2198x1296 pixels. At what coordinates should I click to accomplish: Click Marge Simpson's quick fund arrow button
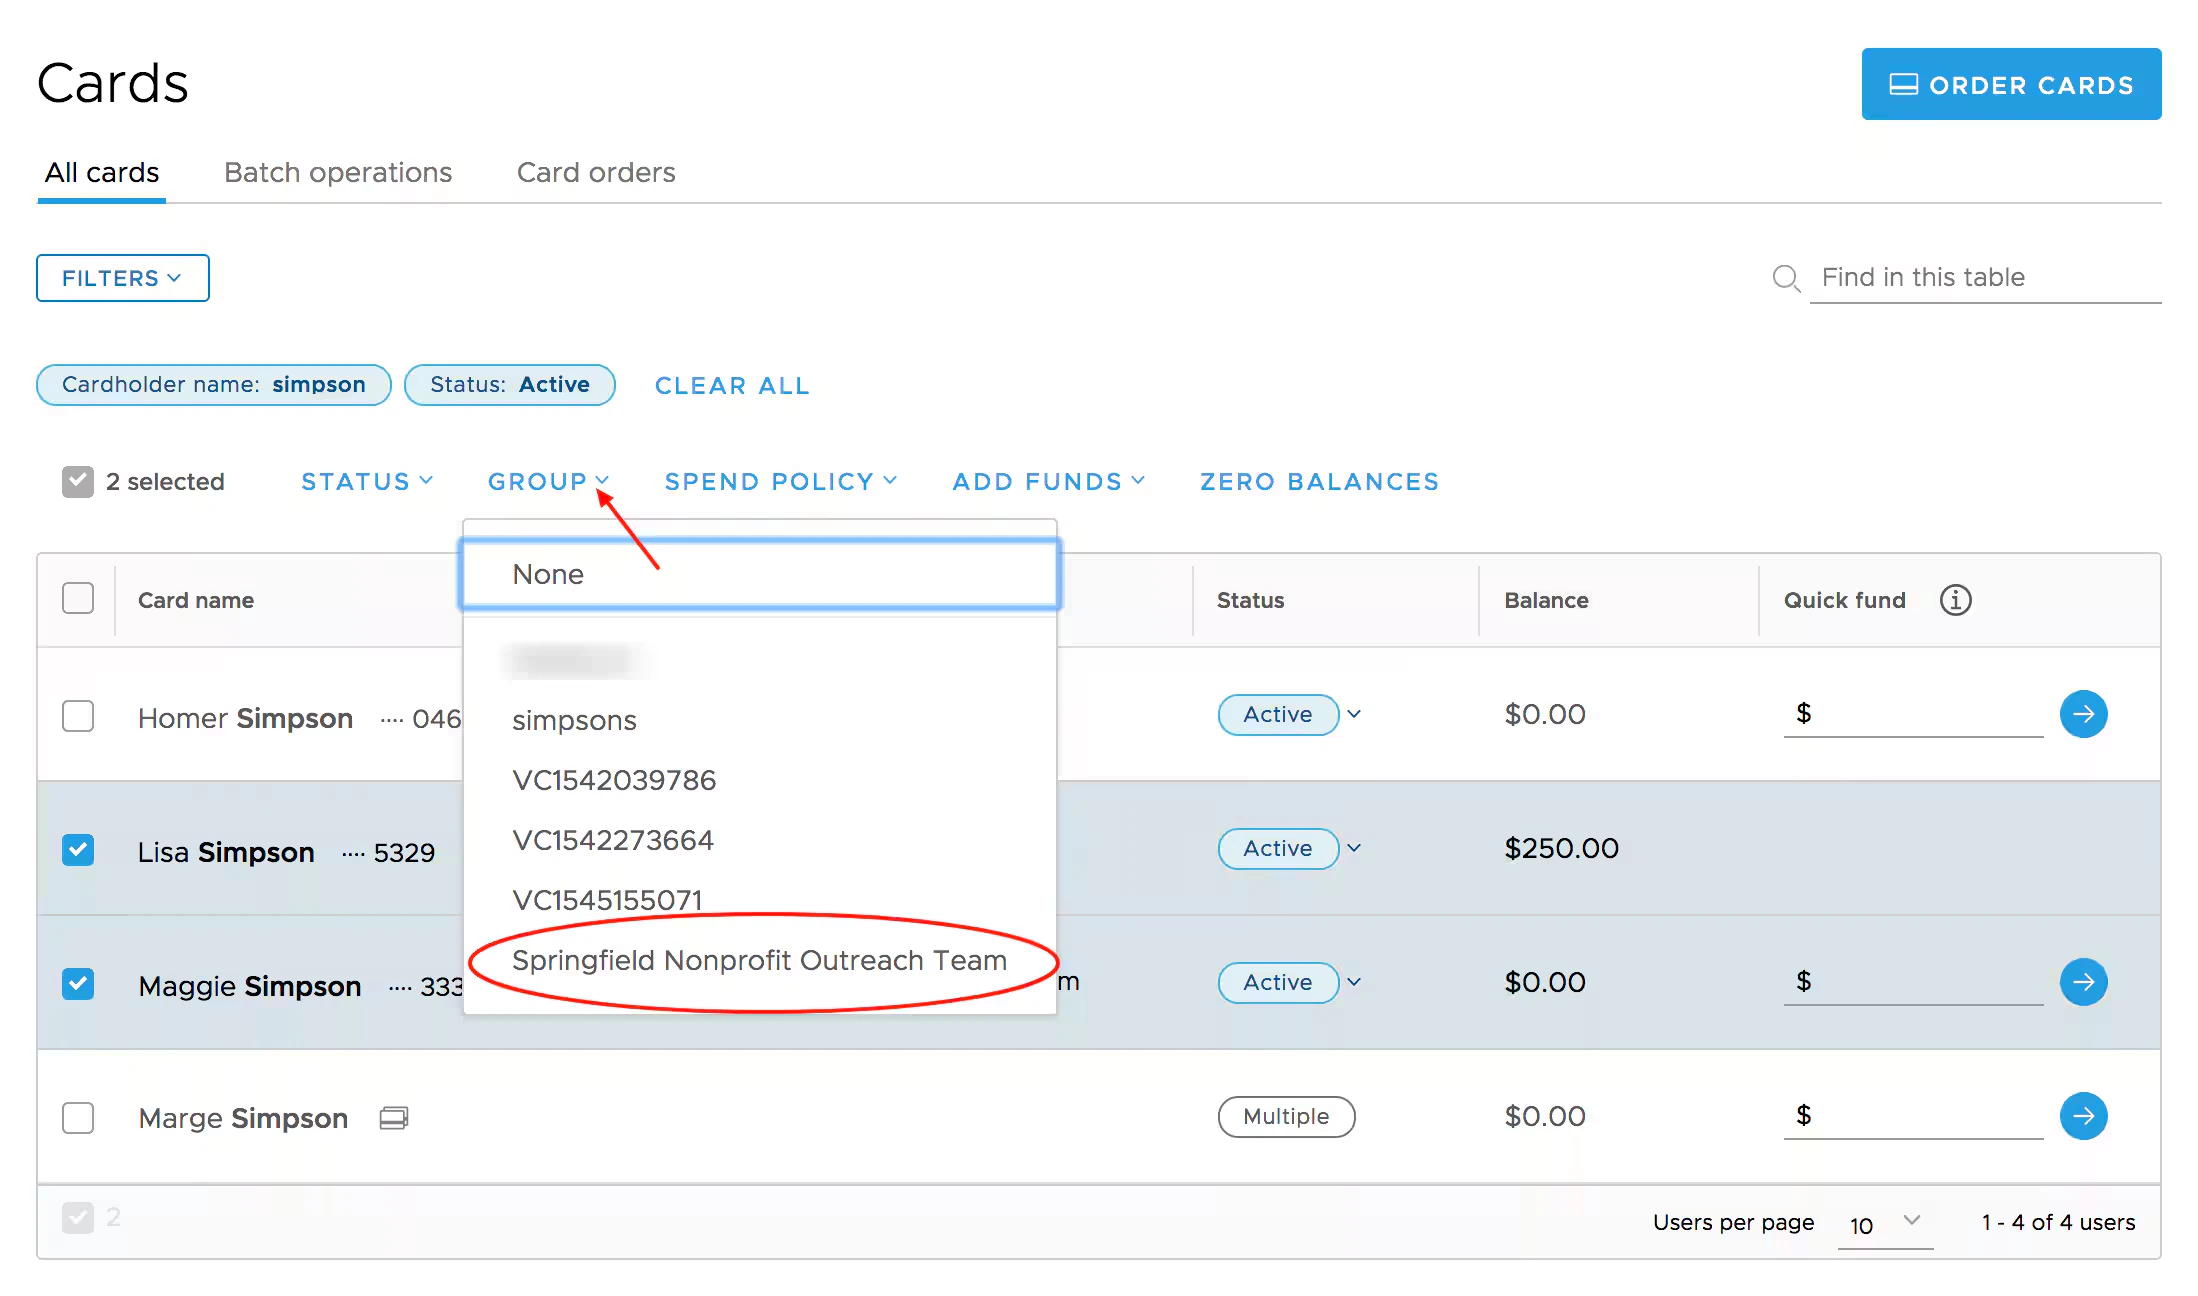point(2083,1116)
